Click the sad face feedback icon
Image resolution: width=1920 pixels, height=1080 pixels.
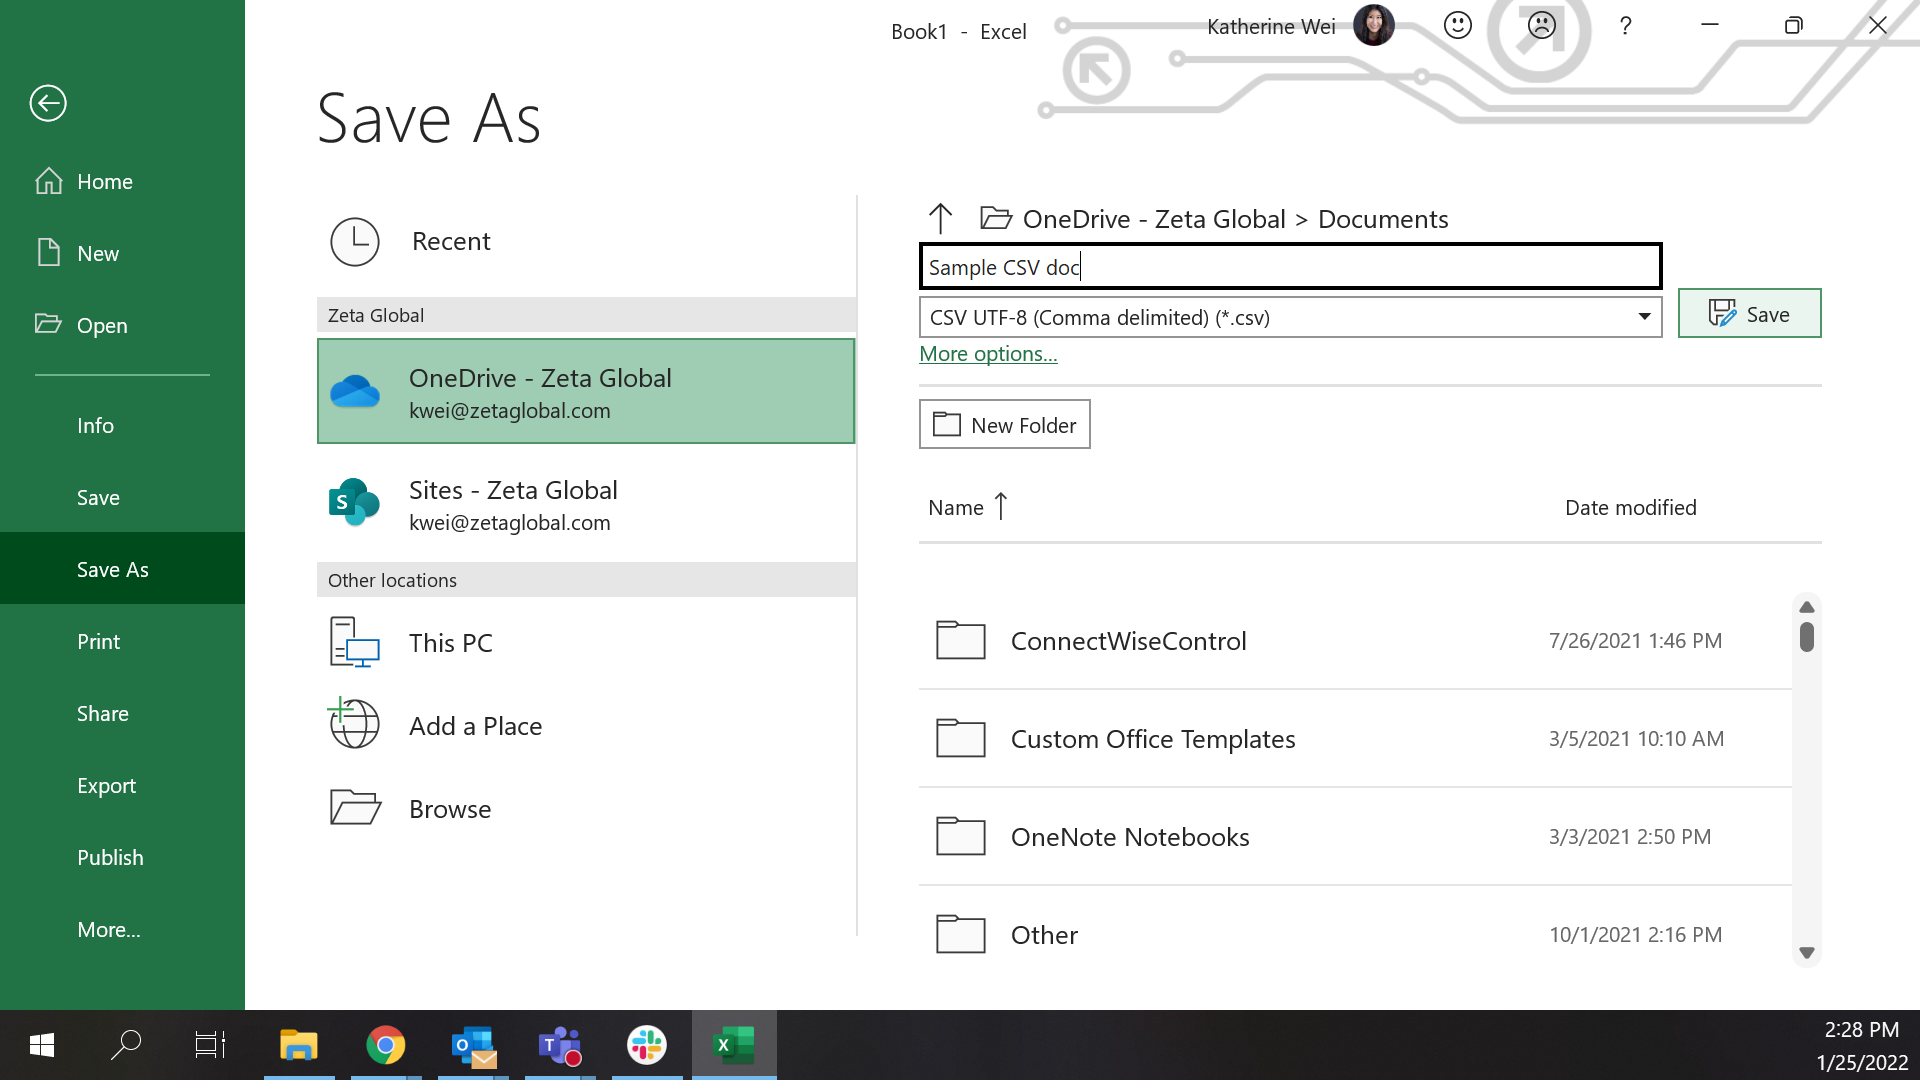(1542, 26)
